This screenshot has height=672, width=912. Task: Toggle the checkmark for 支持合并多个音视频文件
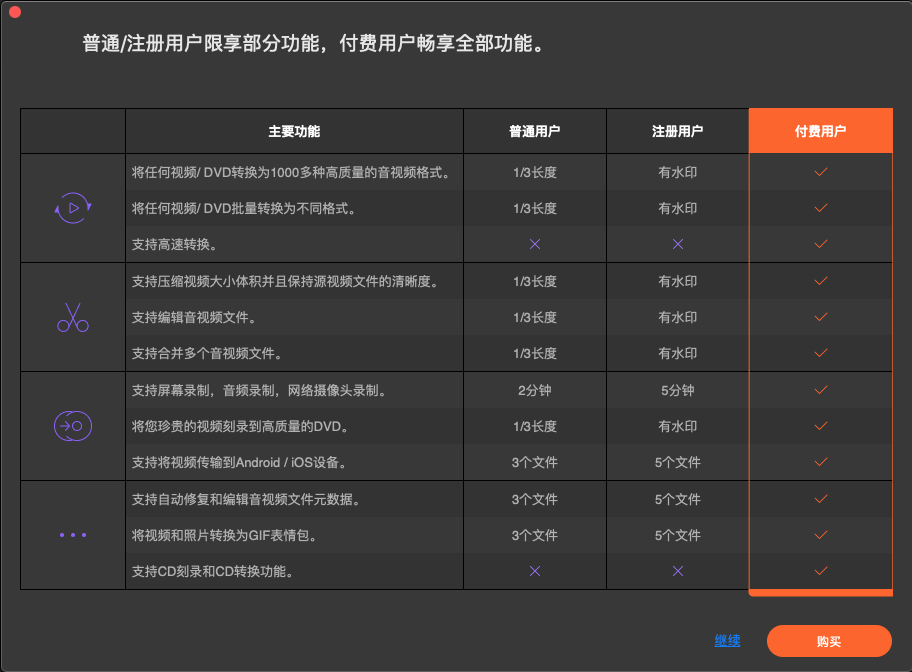pyautogui.click(x=820, y=353)
